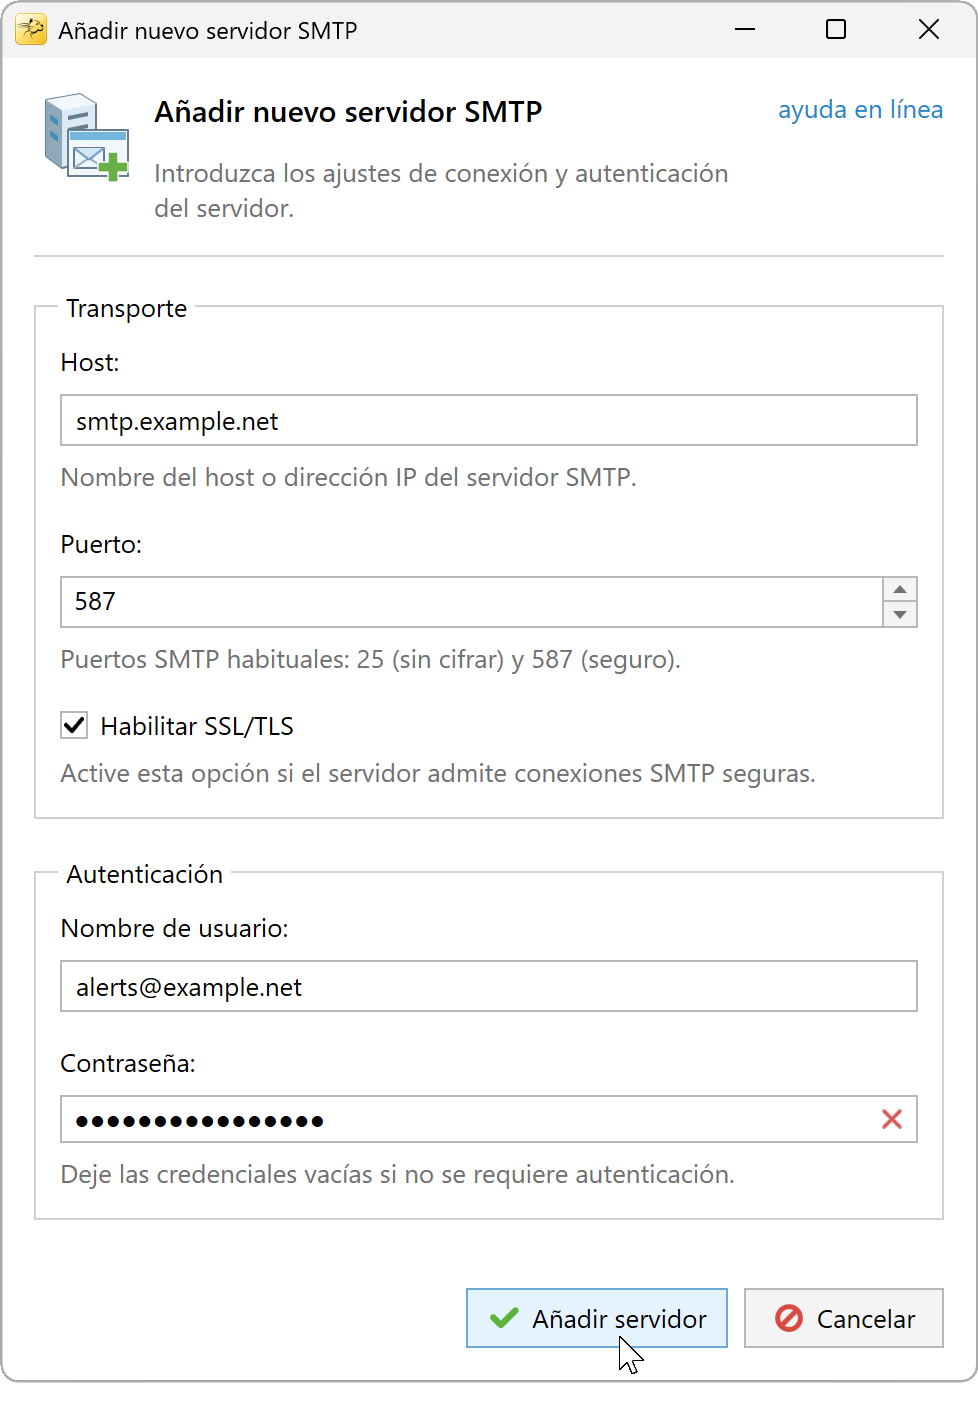The image size is (978, 1404).
Task: Close the dialog with title bar X
Action: (x=929, y=30)
